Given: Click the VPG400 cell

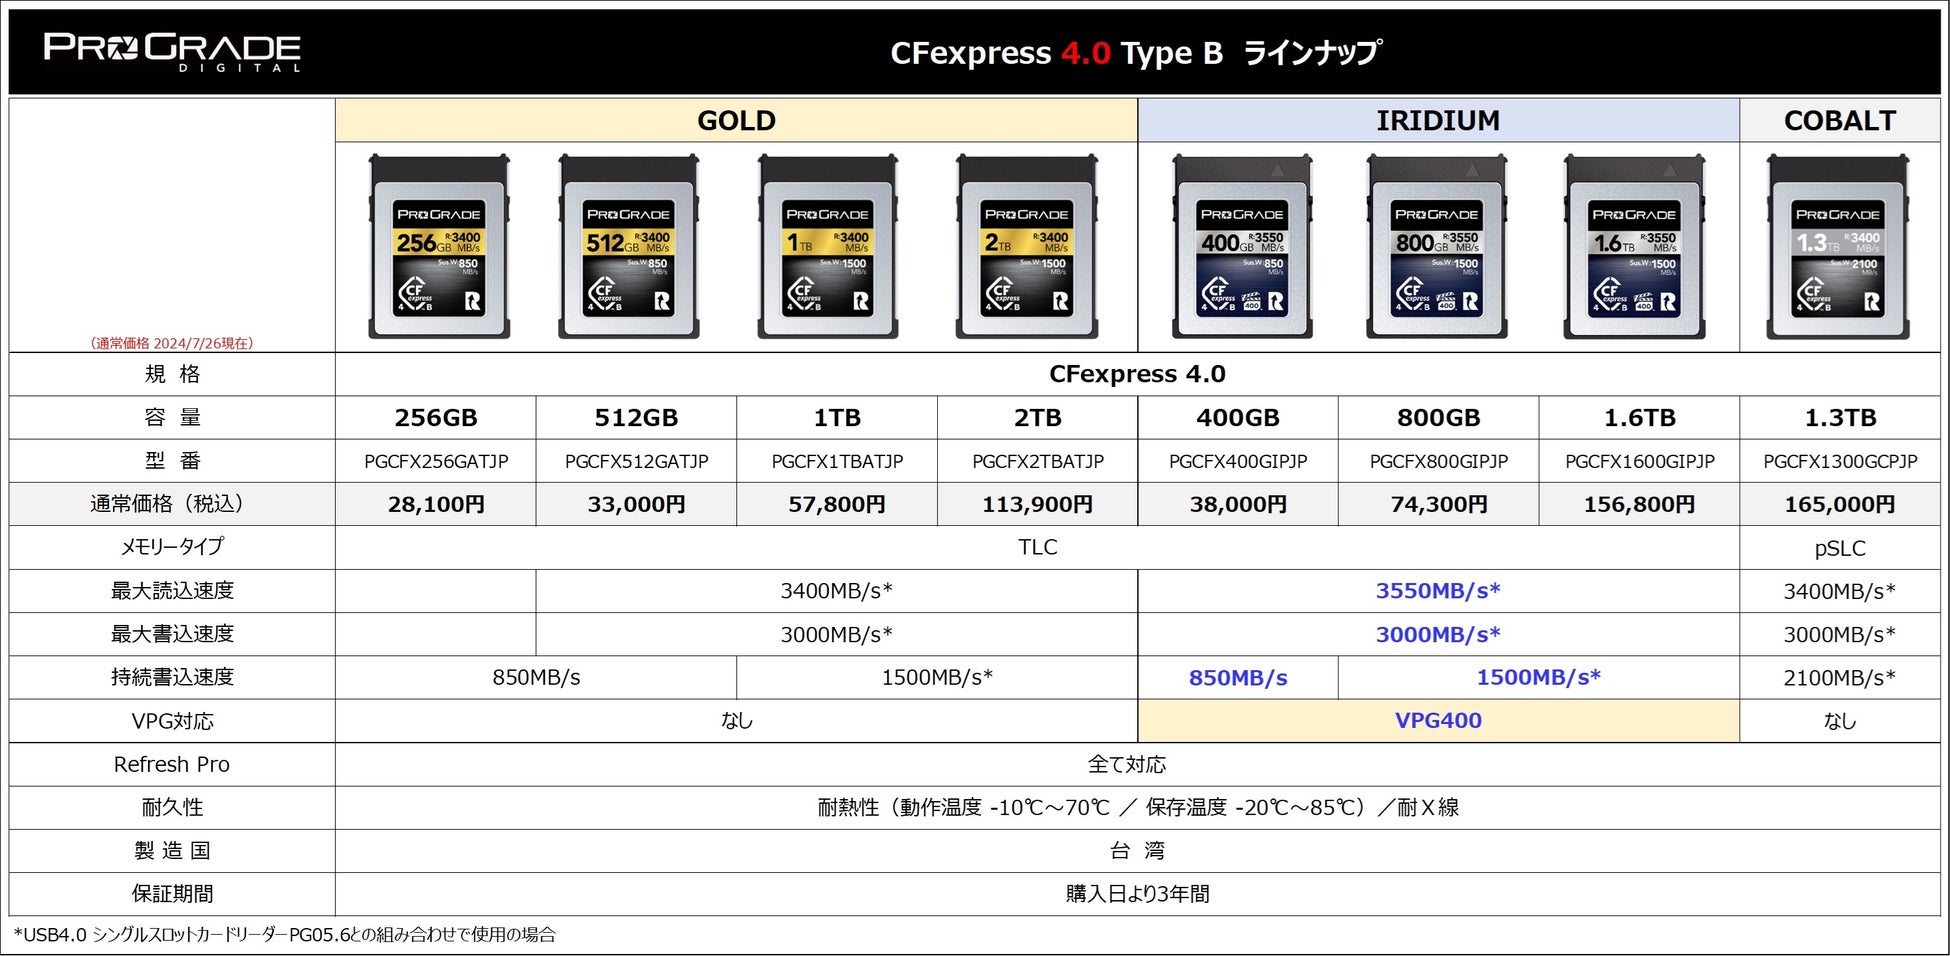Looking at the screenshot, I should tap(1438, 720).
